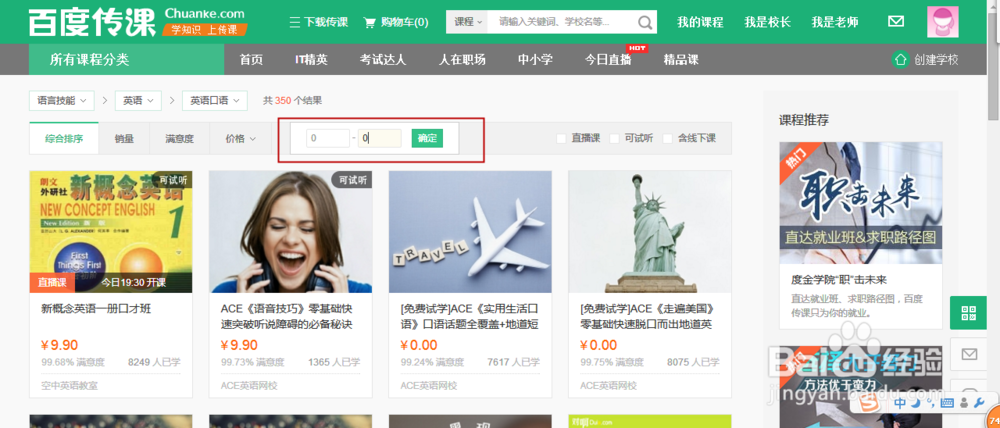Open the Statue of Liberty course thumbnail
Viewport: 1000px width, 428px height.
coord(650,232)
